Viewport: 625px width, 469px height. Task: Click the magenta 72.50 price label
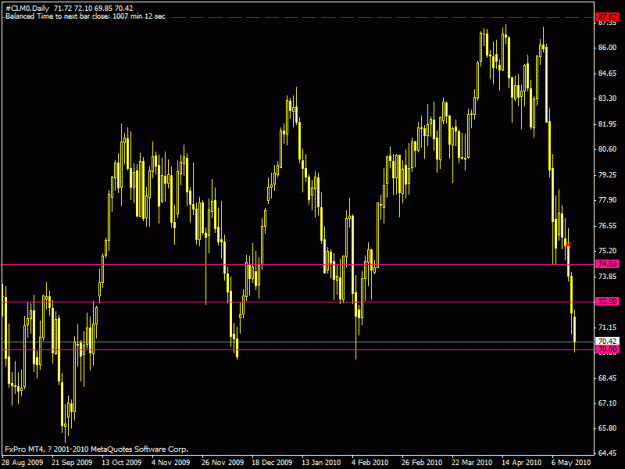(607, 301)
